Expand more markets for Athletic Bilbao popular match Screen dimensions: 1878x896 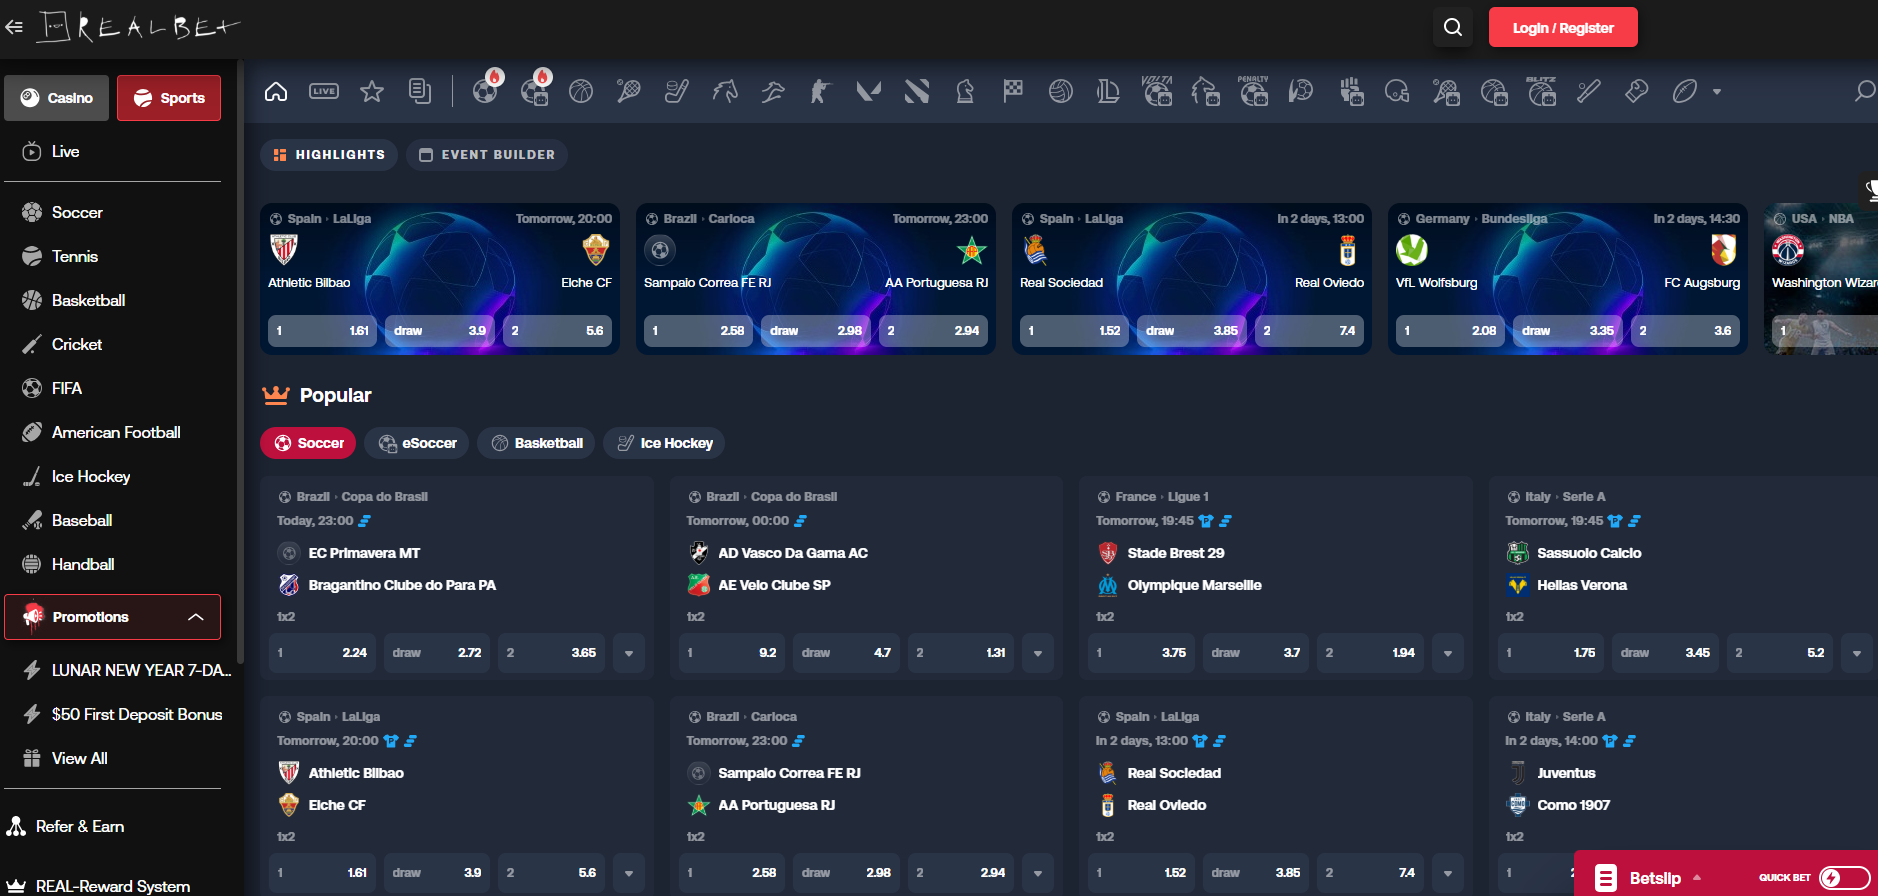pyautogui.click(x=629, y=873)
